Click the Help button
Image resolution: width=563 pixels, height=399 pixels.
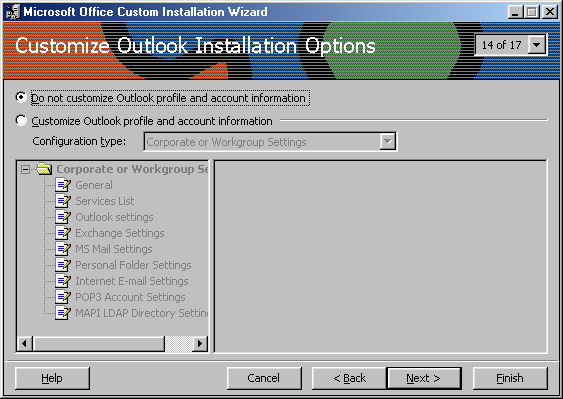(x=52, y=378)
